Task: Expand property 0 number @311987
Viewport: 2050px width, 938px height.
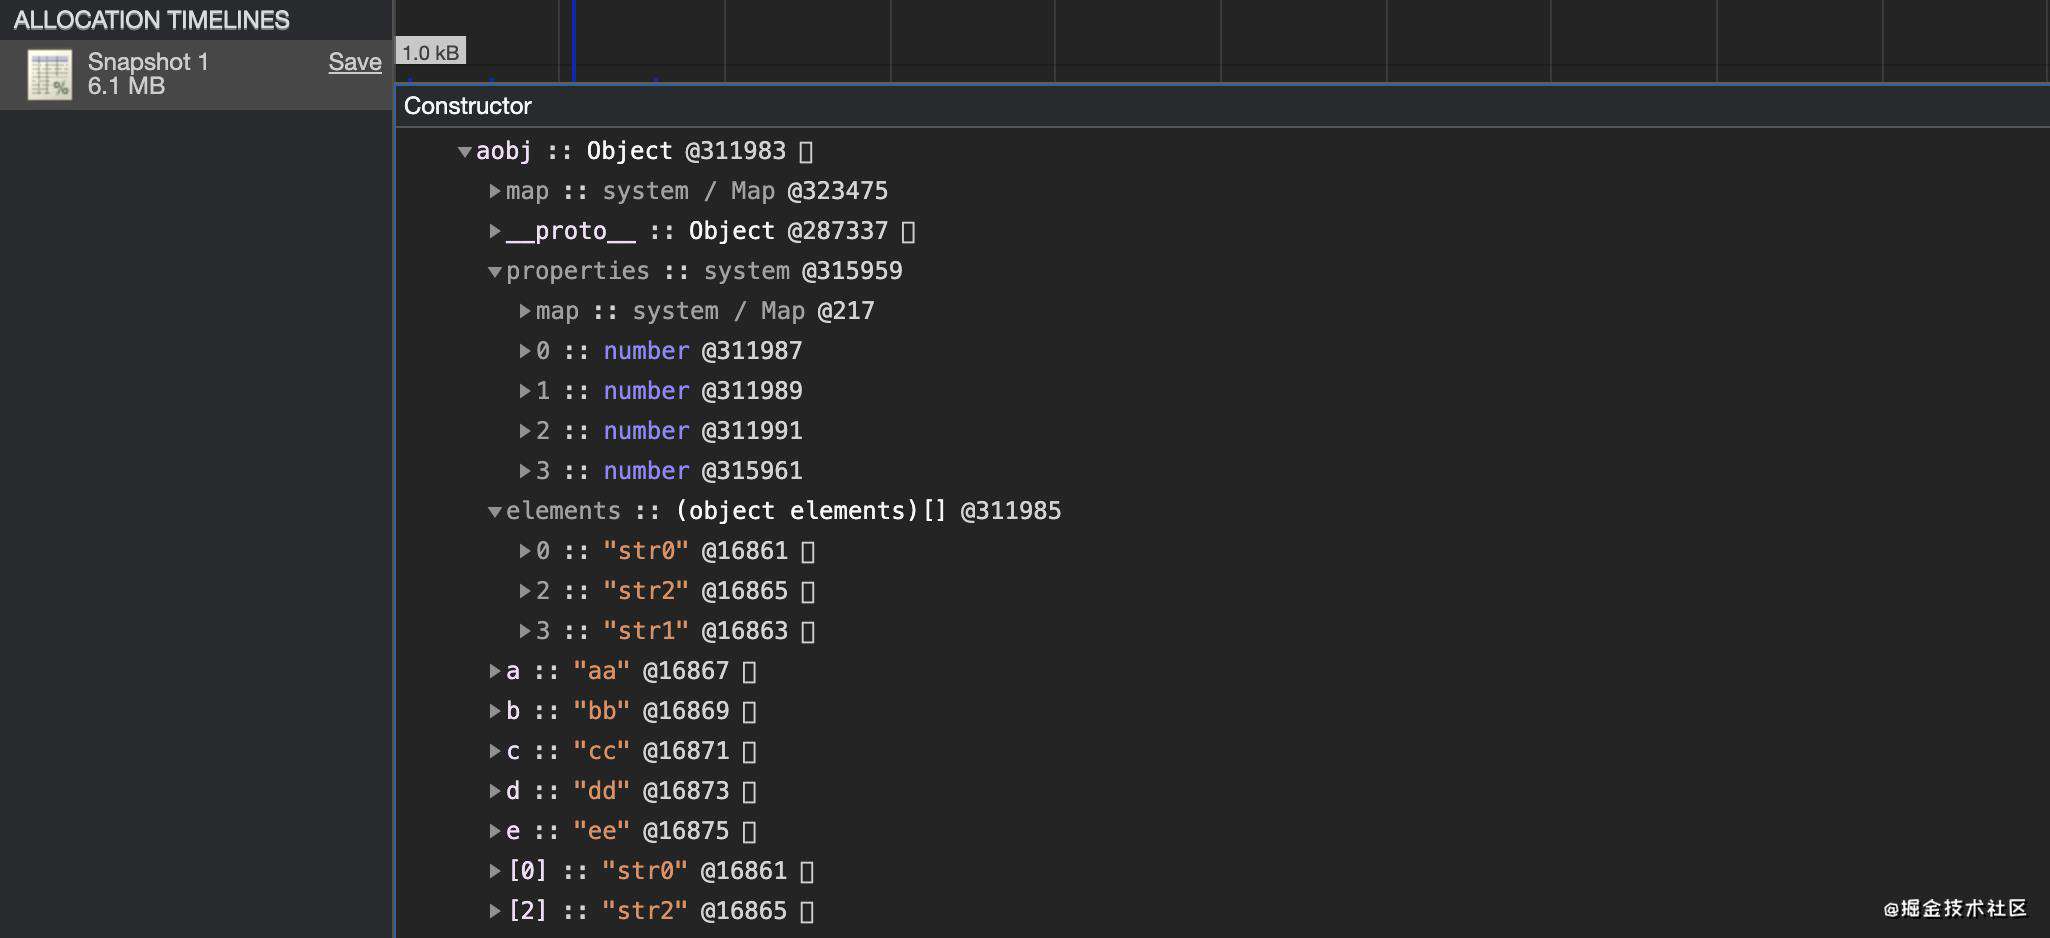Action: 525,351
